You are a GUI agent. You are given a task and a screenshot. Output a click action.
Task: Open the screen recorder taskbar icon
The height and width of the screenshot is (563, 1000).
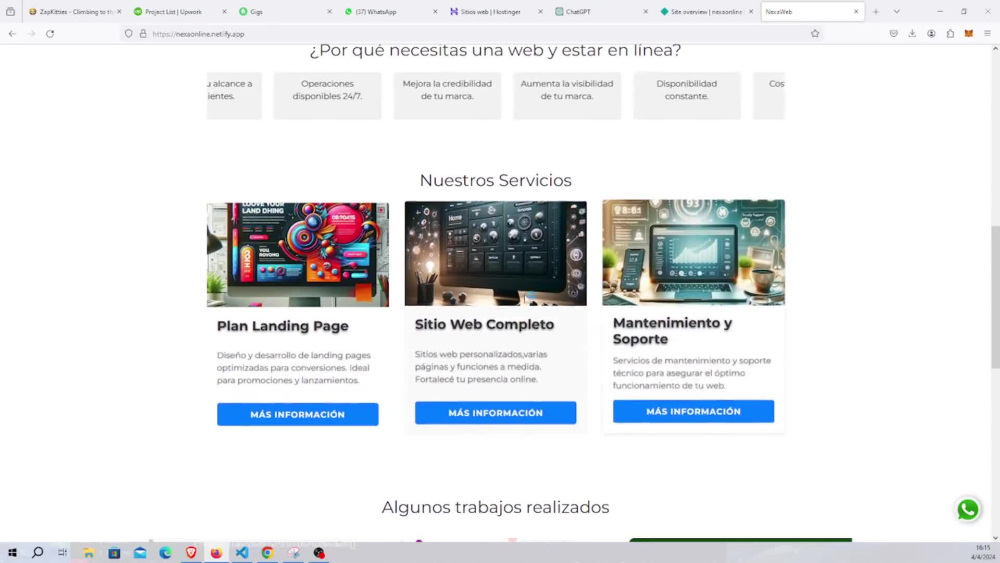(x=319, y=553)
